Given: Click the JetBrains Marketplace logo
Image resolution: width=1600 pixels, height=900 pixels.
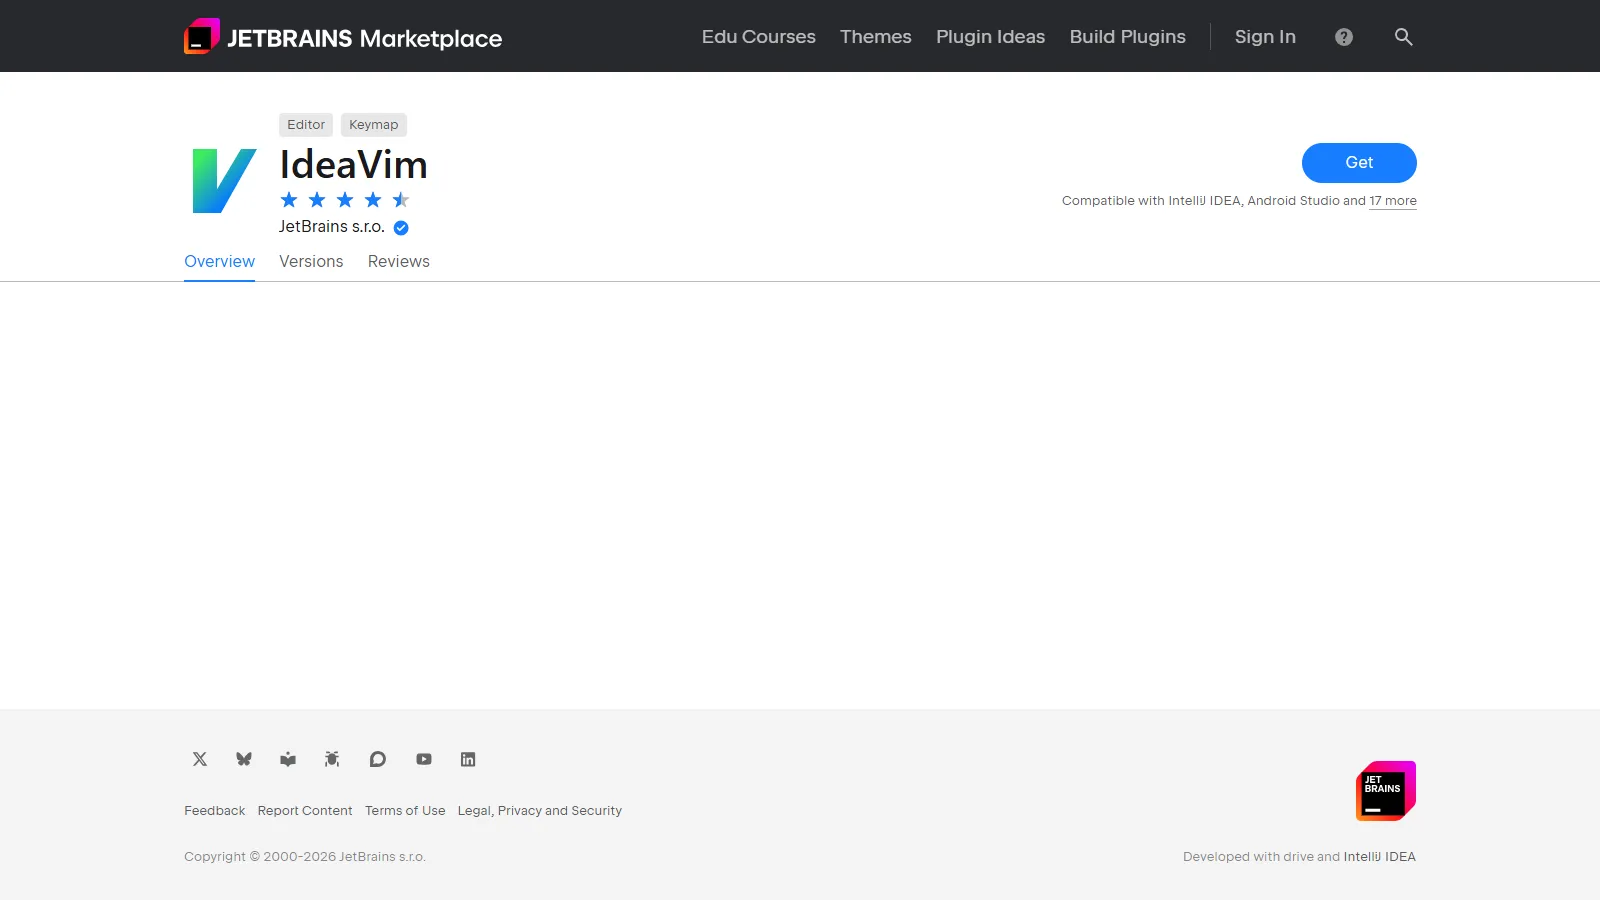Looking at the screenshot, I should (343, 36).
